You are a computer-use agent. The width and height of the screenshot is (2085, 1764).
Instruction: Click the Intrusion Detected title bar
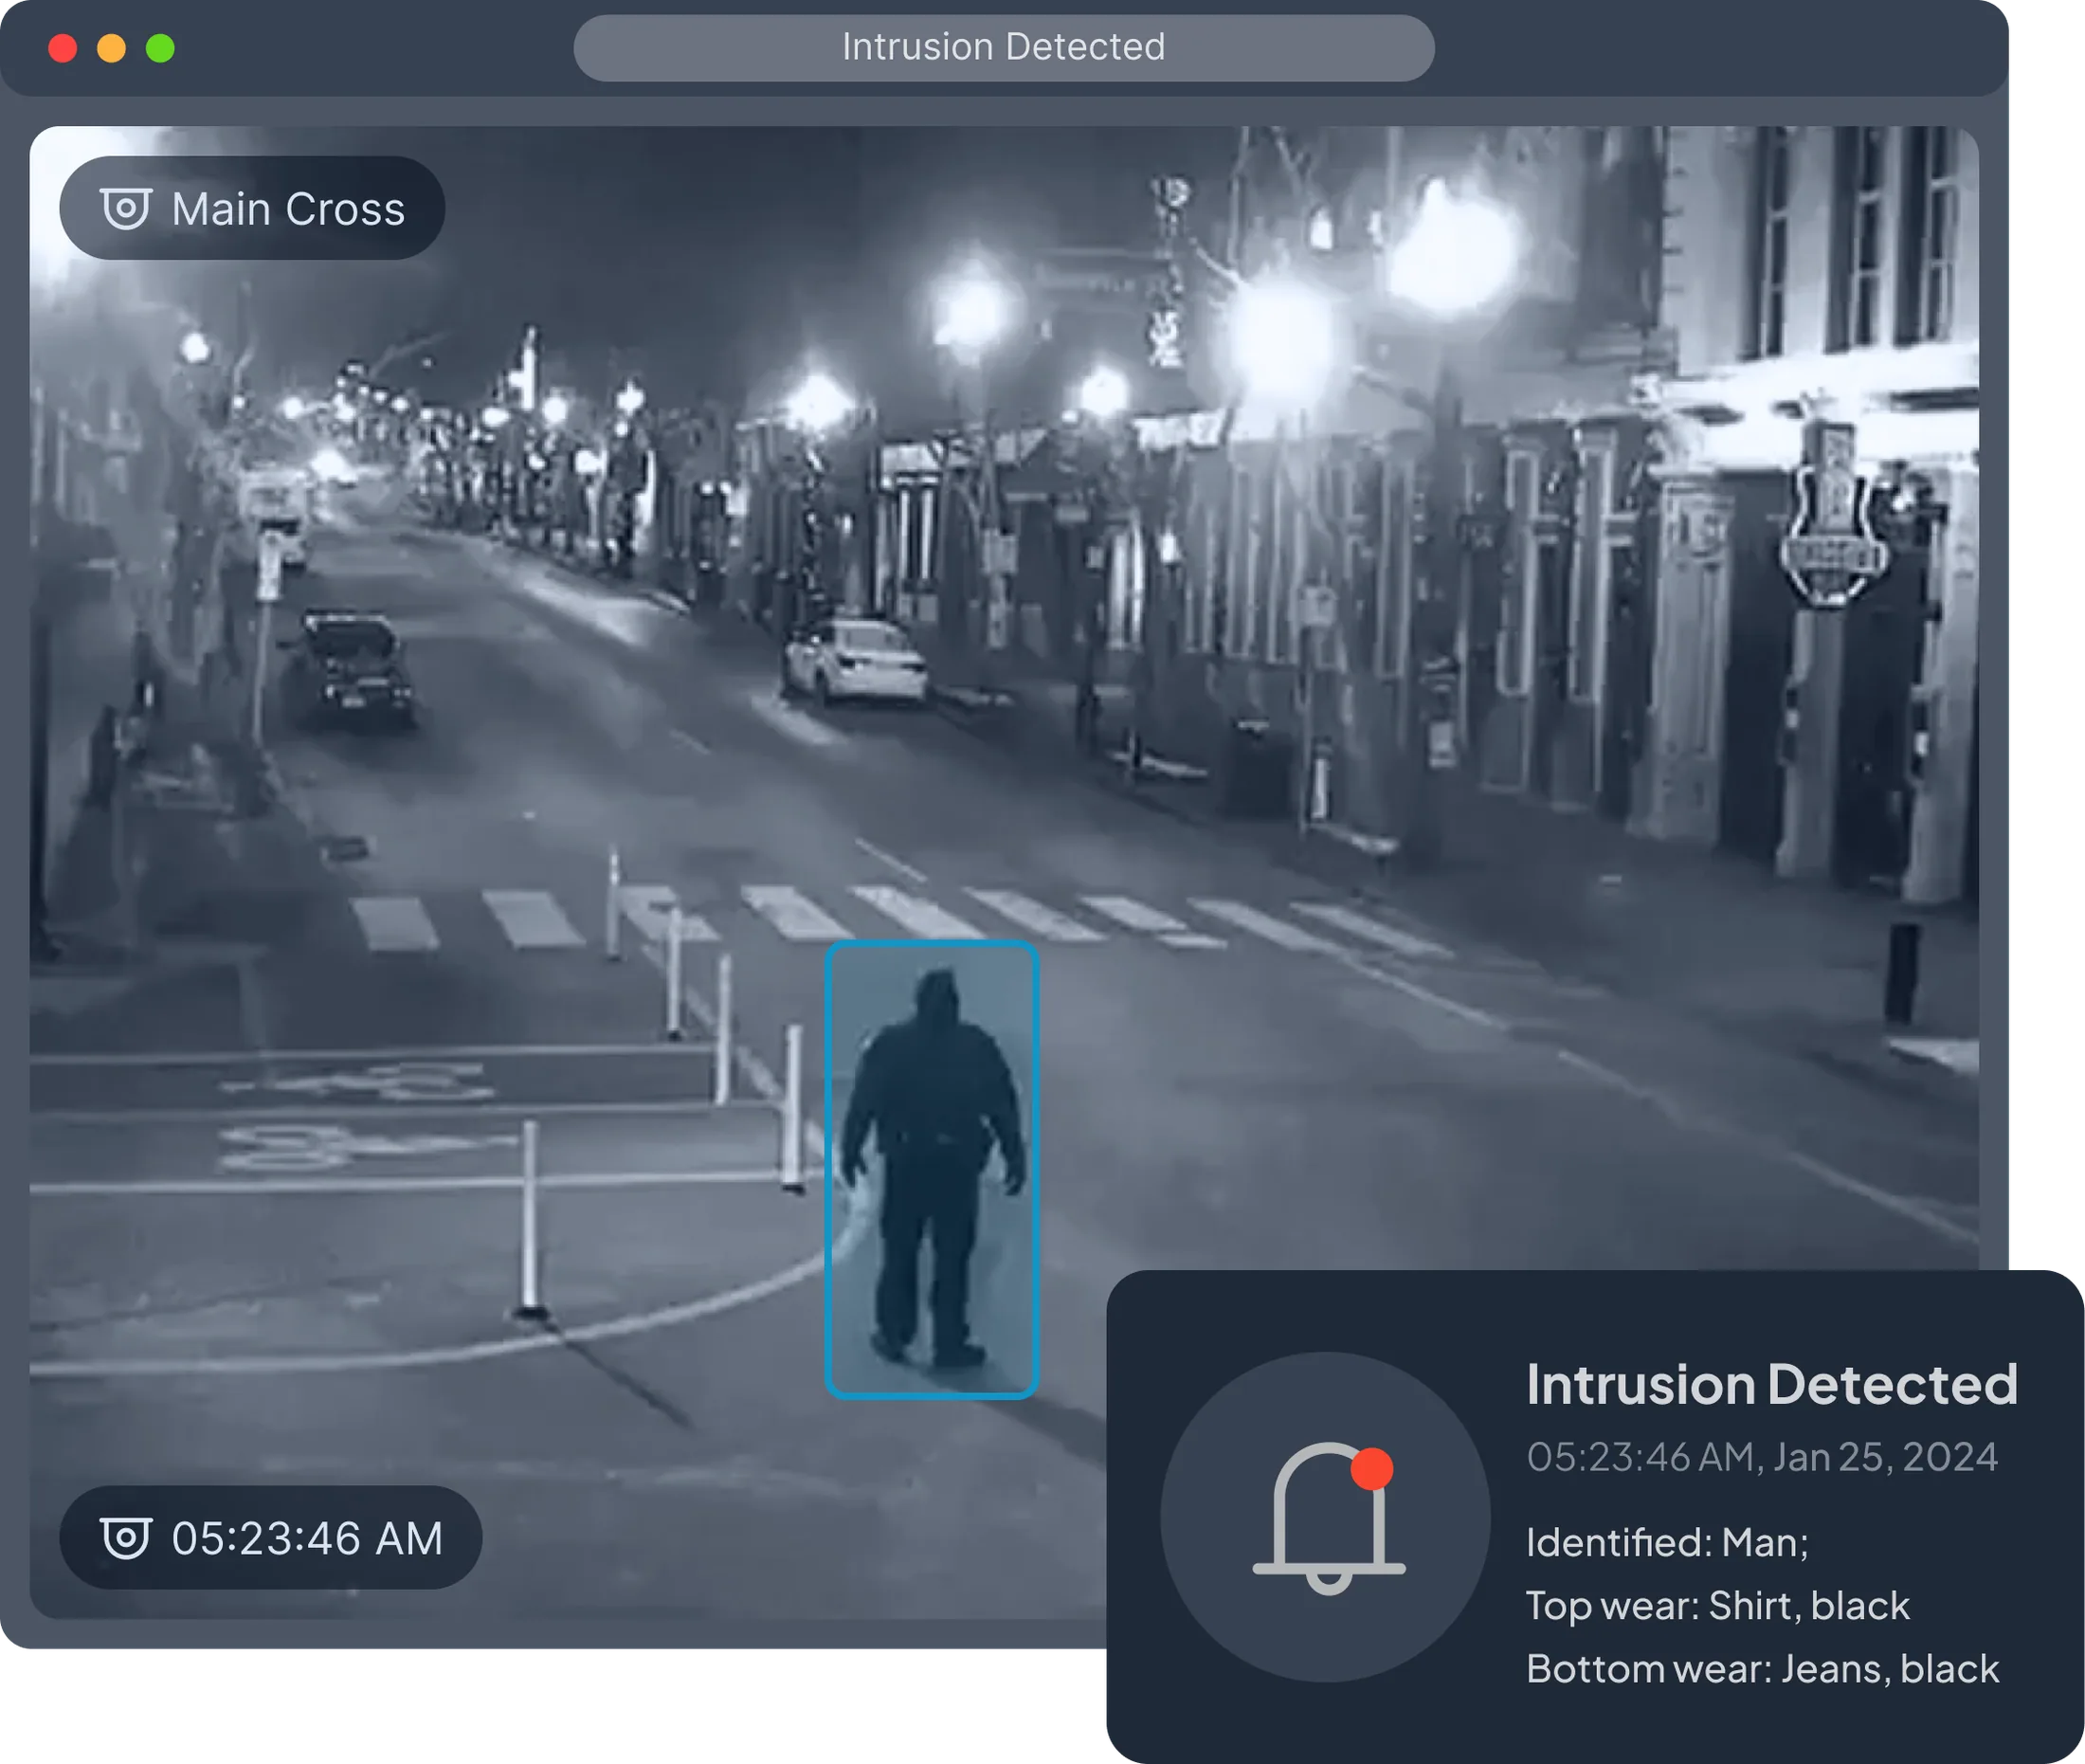(1003, 47)
